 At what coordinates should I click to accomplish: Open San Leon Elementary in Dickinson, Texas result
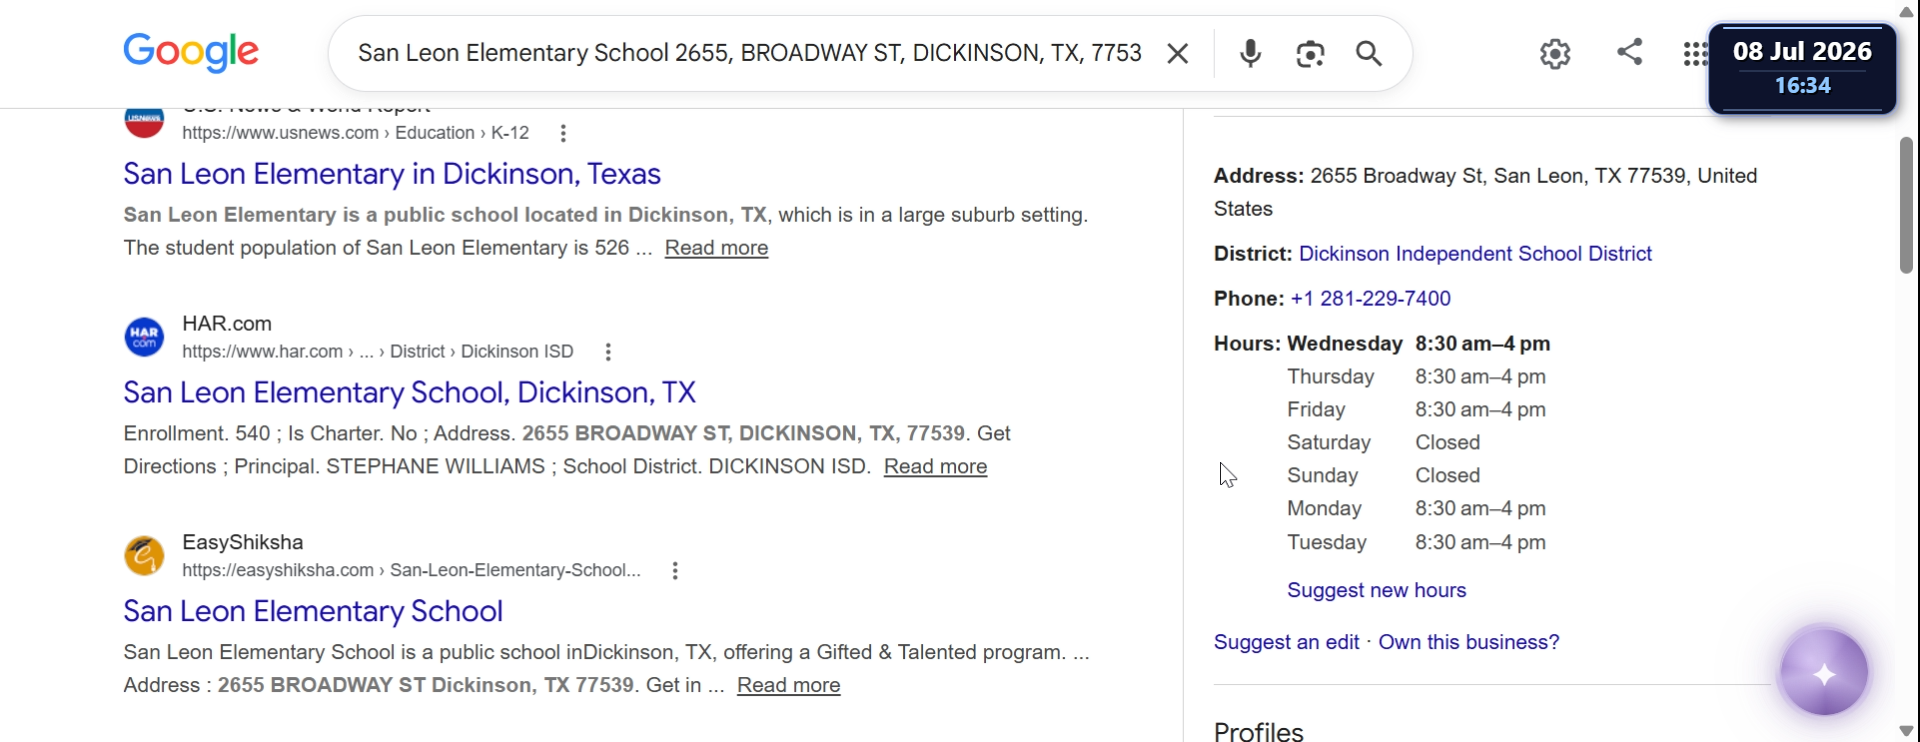[x=392, y=174]
